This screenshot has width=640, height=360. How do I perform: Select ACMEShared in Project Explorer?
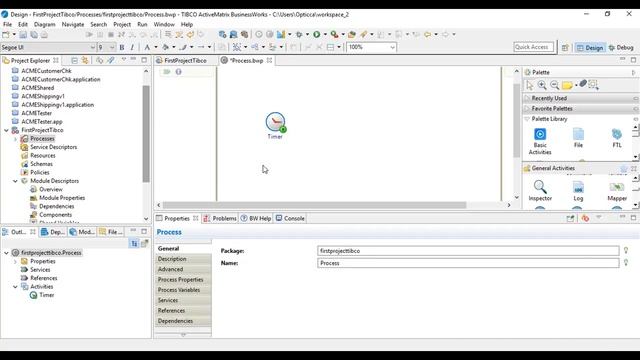[x=38, y=88]
